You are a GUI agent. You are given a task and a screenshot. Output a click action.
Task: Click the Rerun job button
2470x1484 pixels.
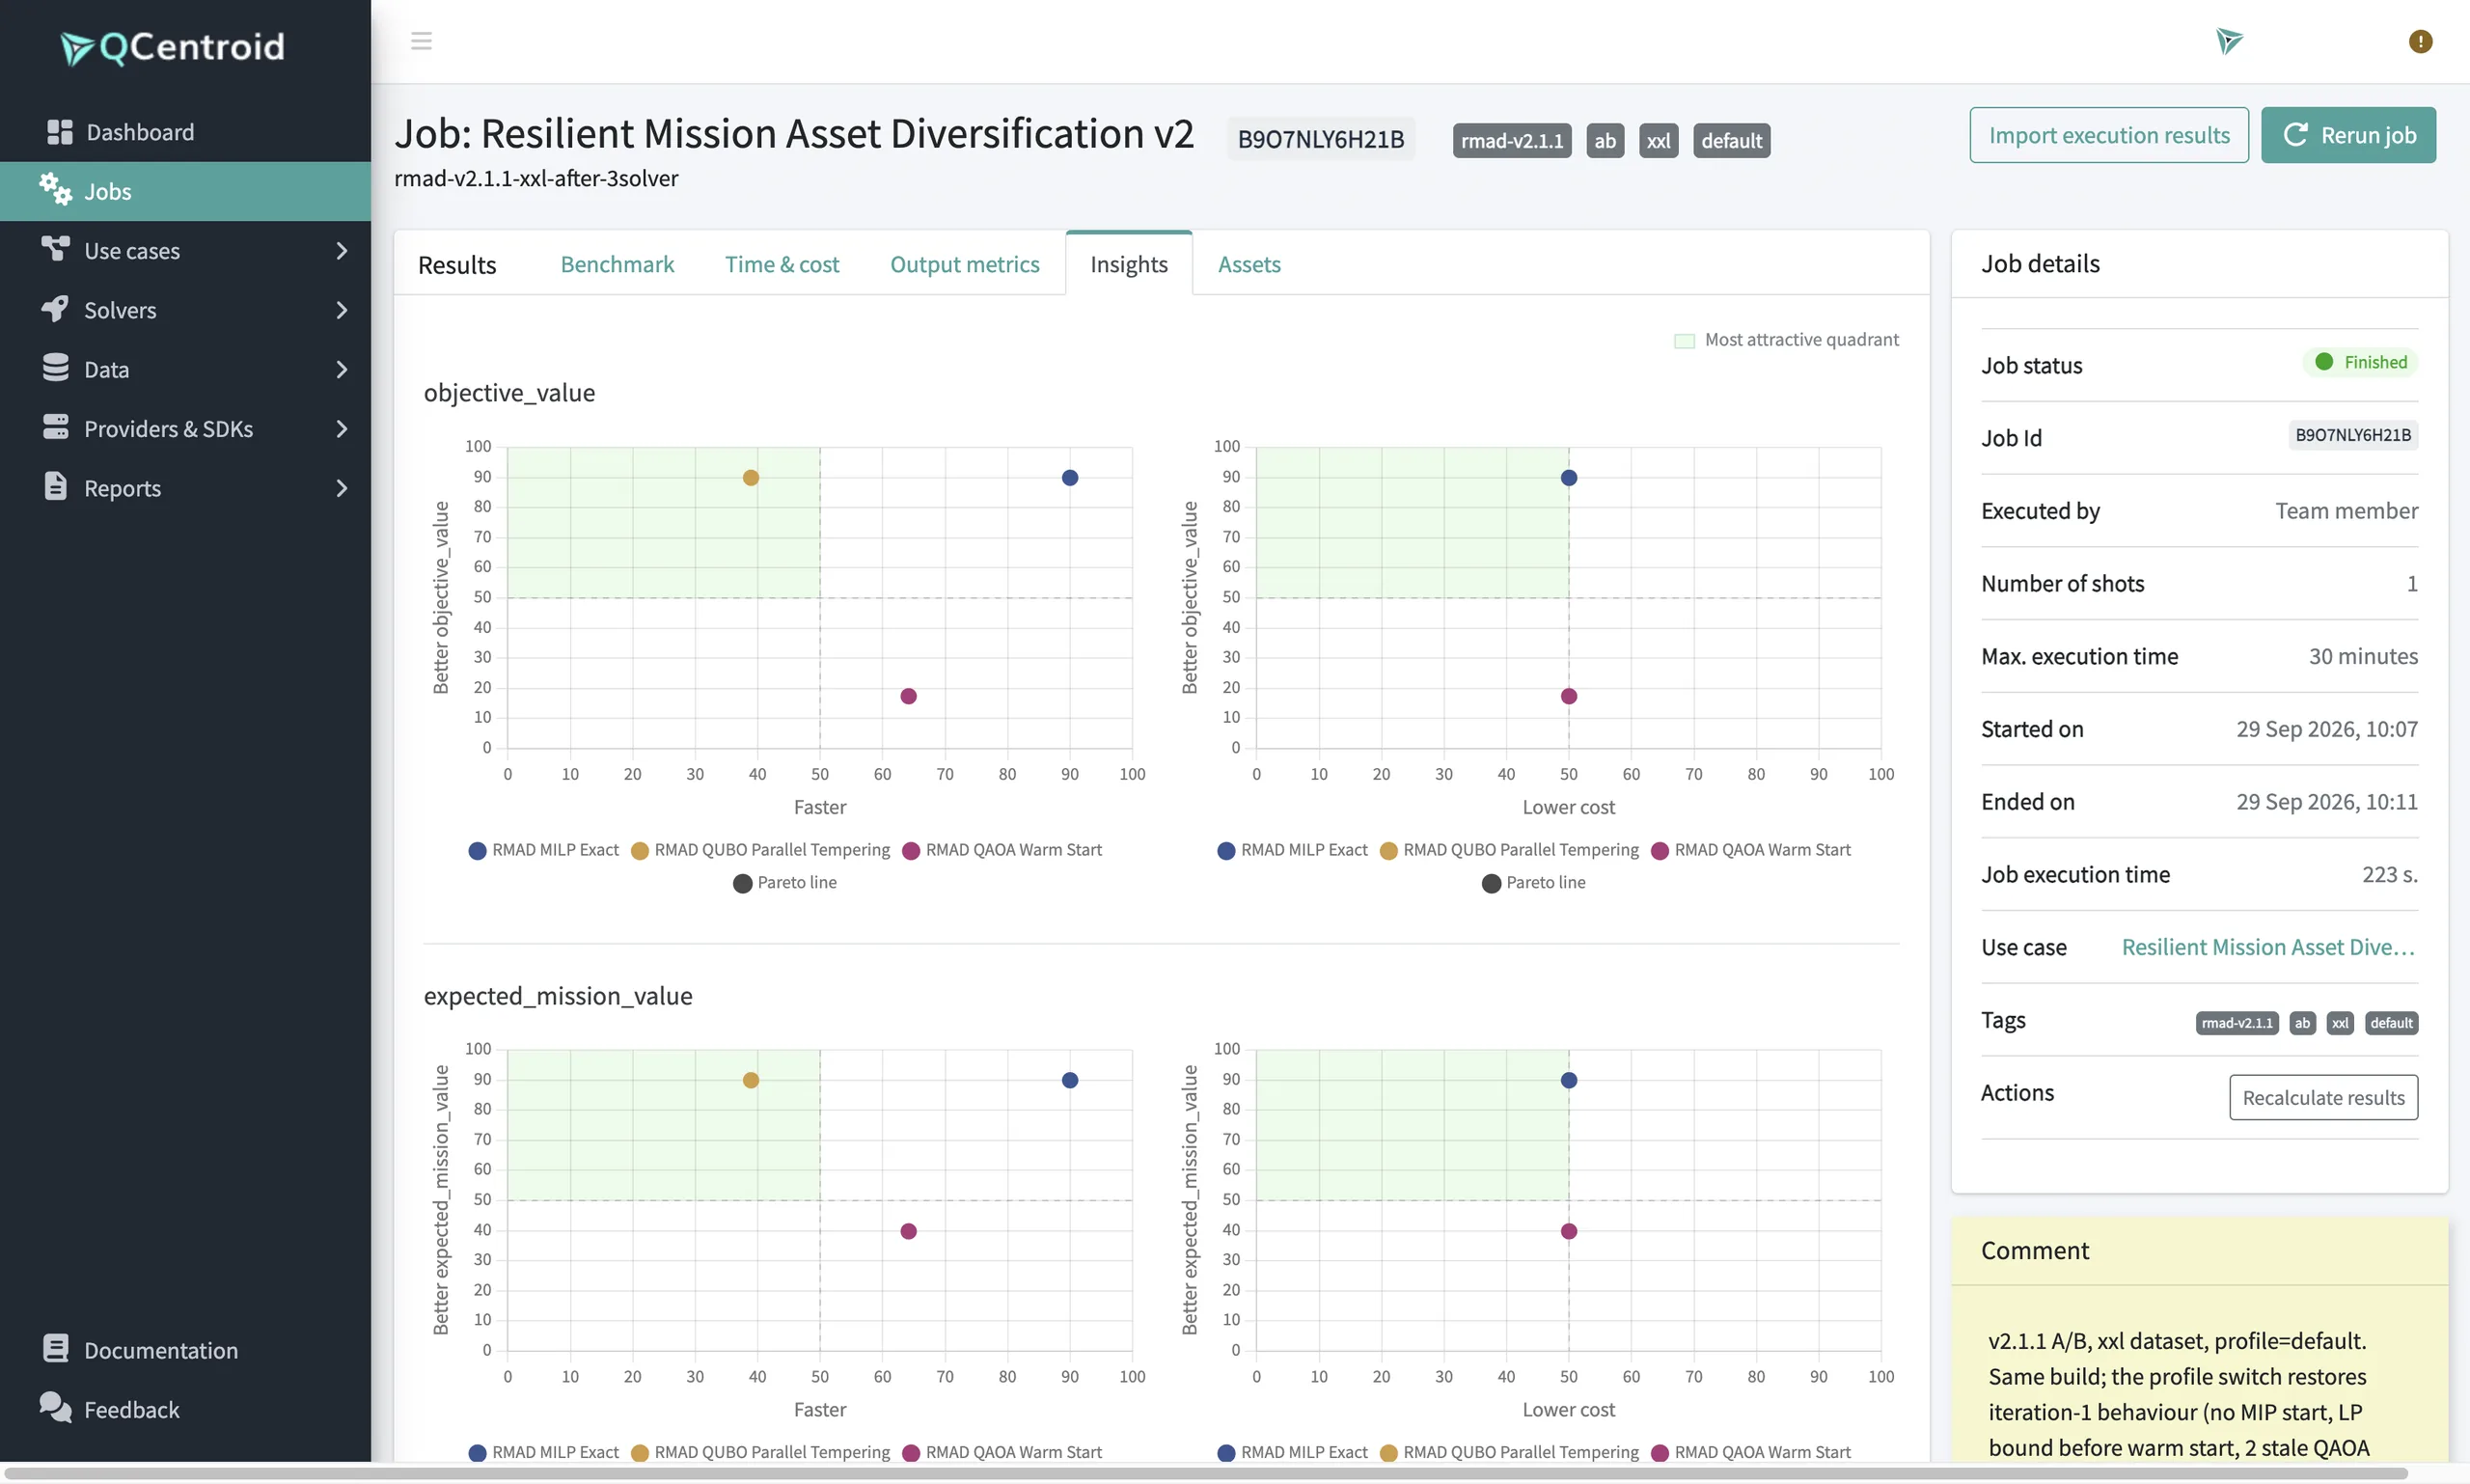[2348, 135]
